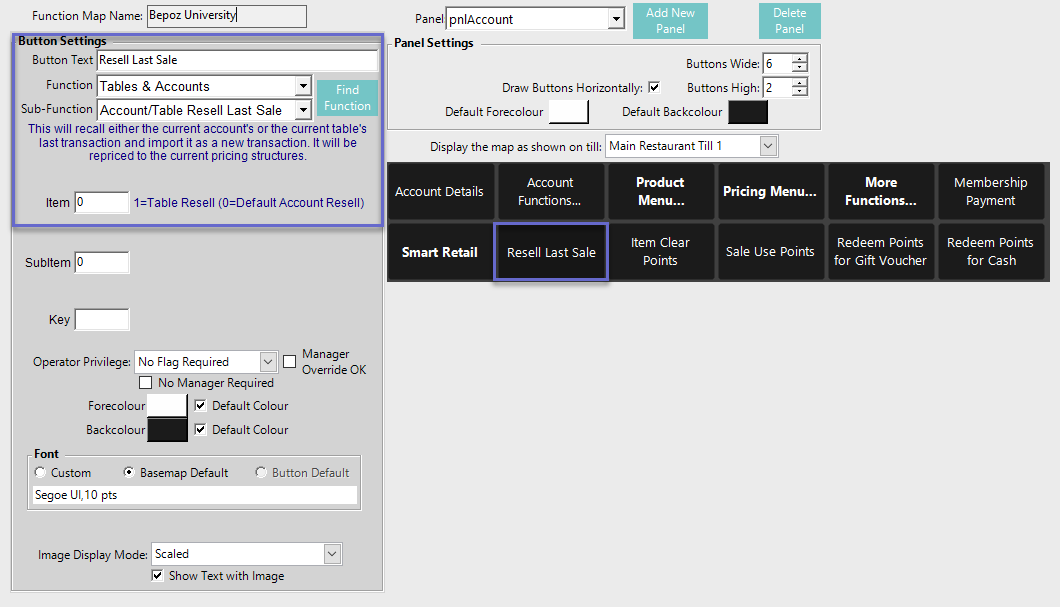Click the Default Backcolour swatch
1060x607 pixels.
coord(747,112)
